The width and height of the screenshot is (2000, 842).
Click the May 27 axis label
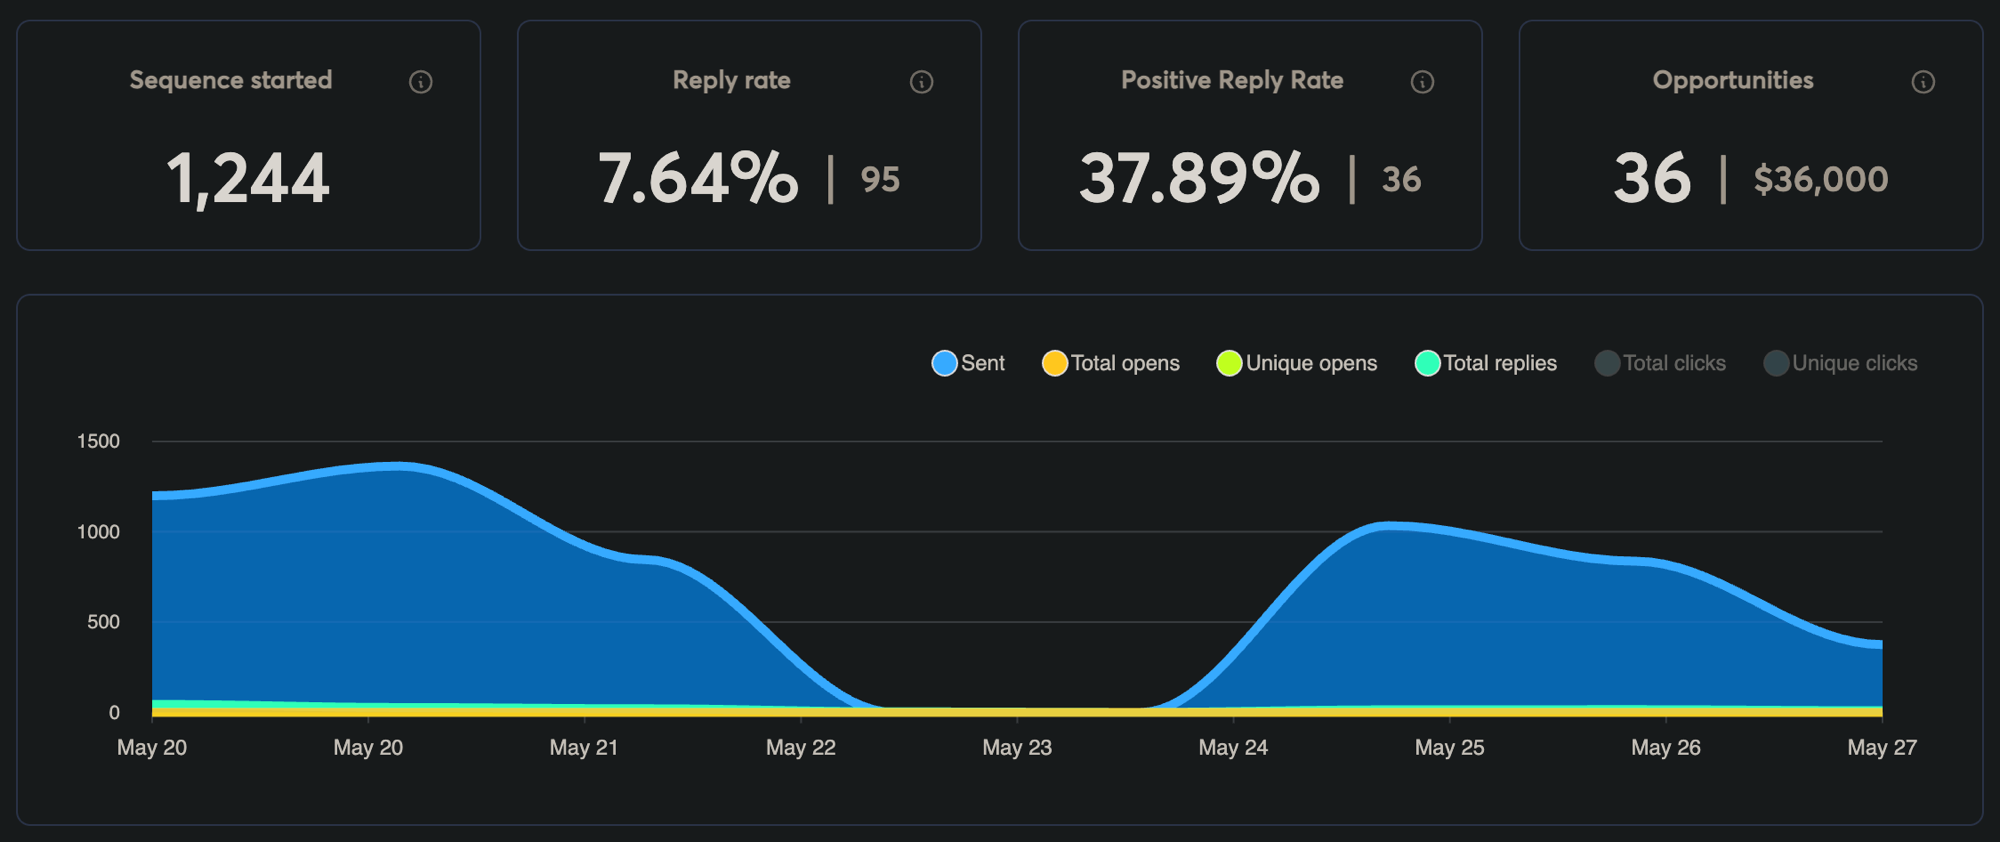1882,748
